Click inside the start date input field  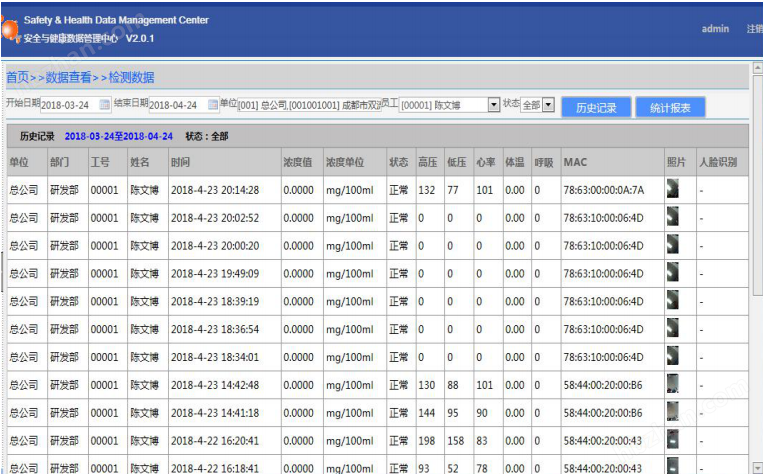click(67, 105)
